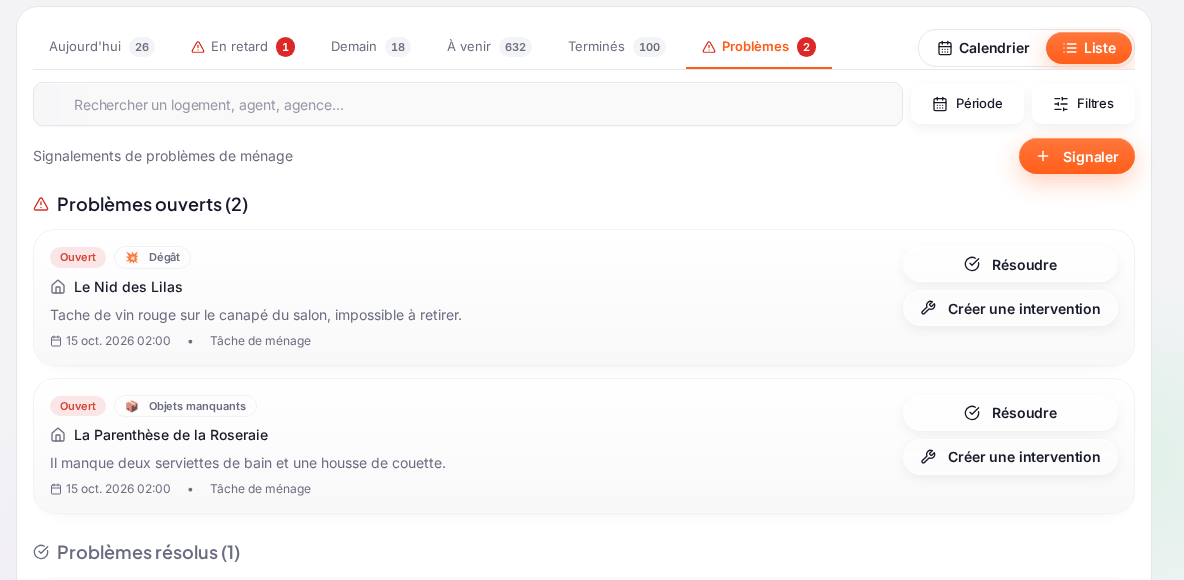Click the checkmark icon in Le Nid des Lilas Résoudre
This screenshot has width=1184, height=580.
973,264
